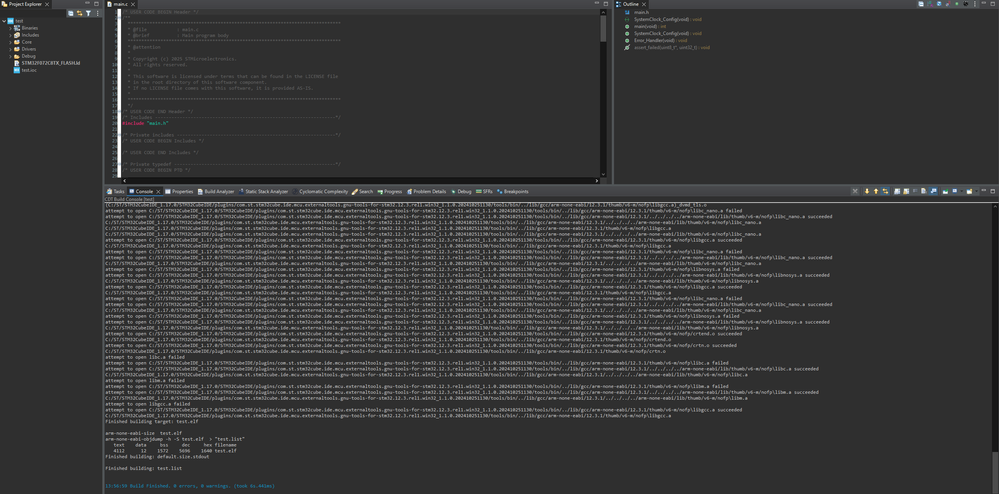Click the 'Build Finished. 0 errors' console line
Image resolution: width=999 pixels, height=494 pixels.
(x=190, y=486)
